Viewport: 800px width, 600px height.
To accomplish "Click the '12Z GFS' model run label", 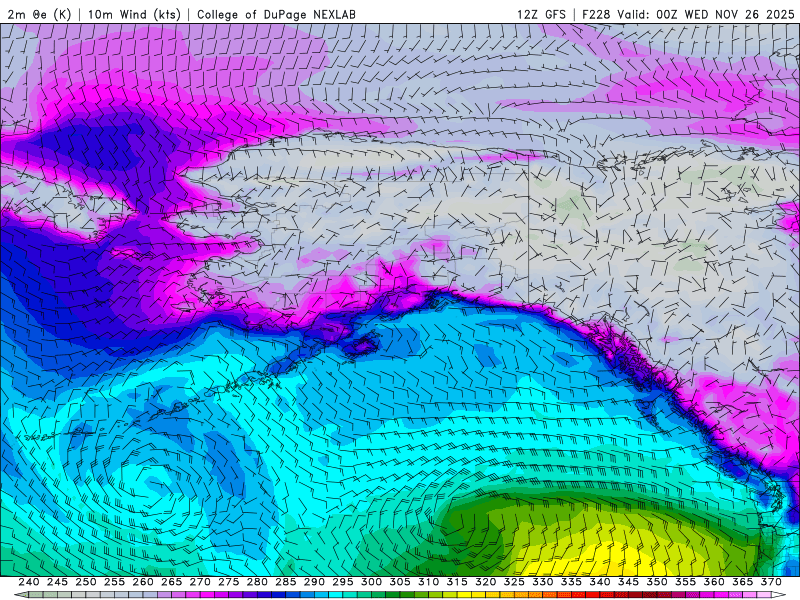I will point(541,14).
